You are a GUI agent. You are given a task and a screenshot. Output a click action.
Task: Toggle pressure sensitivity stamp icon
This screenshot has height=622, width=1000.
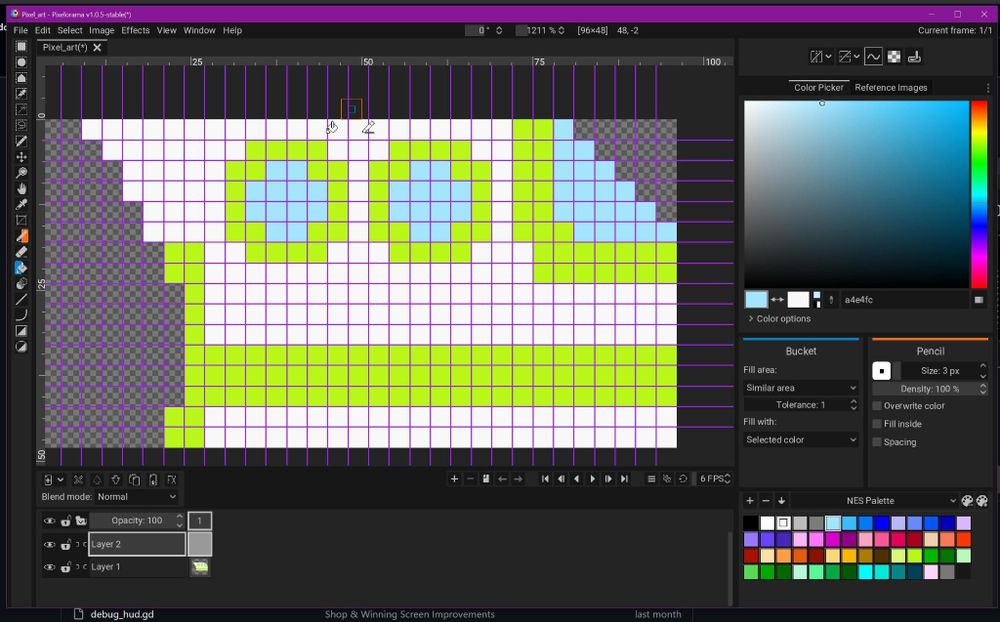pyautogui.click(x=915, y=57)
